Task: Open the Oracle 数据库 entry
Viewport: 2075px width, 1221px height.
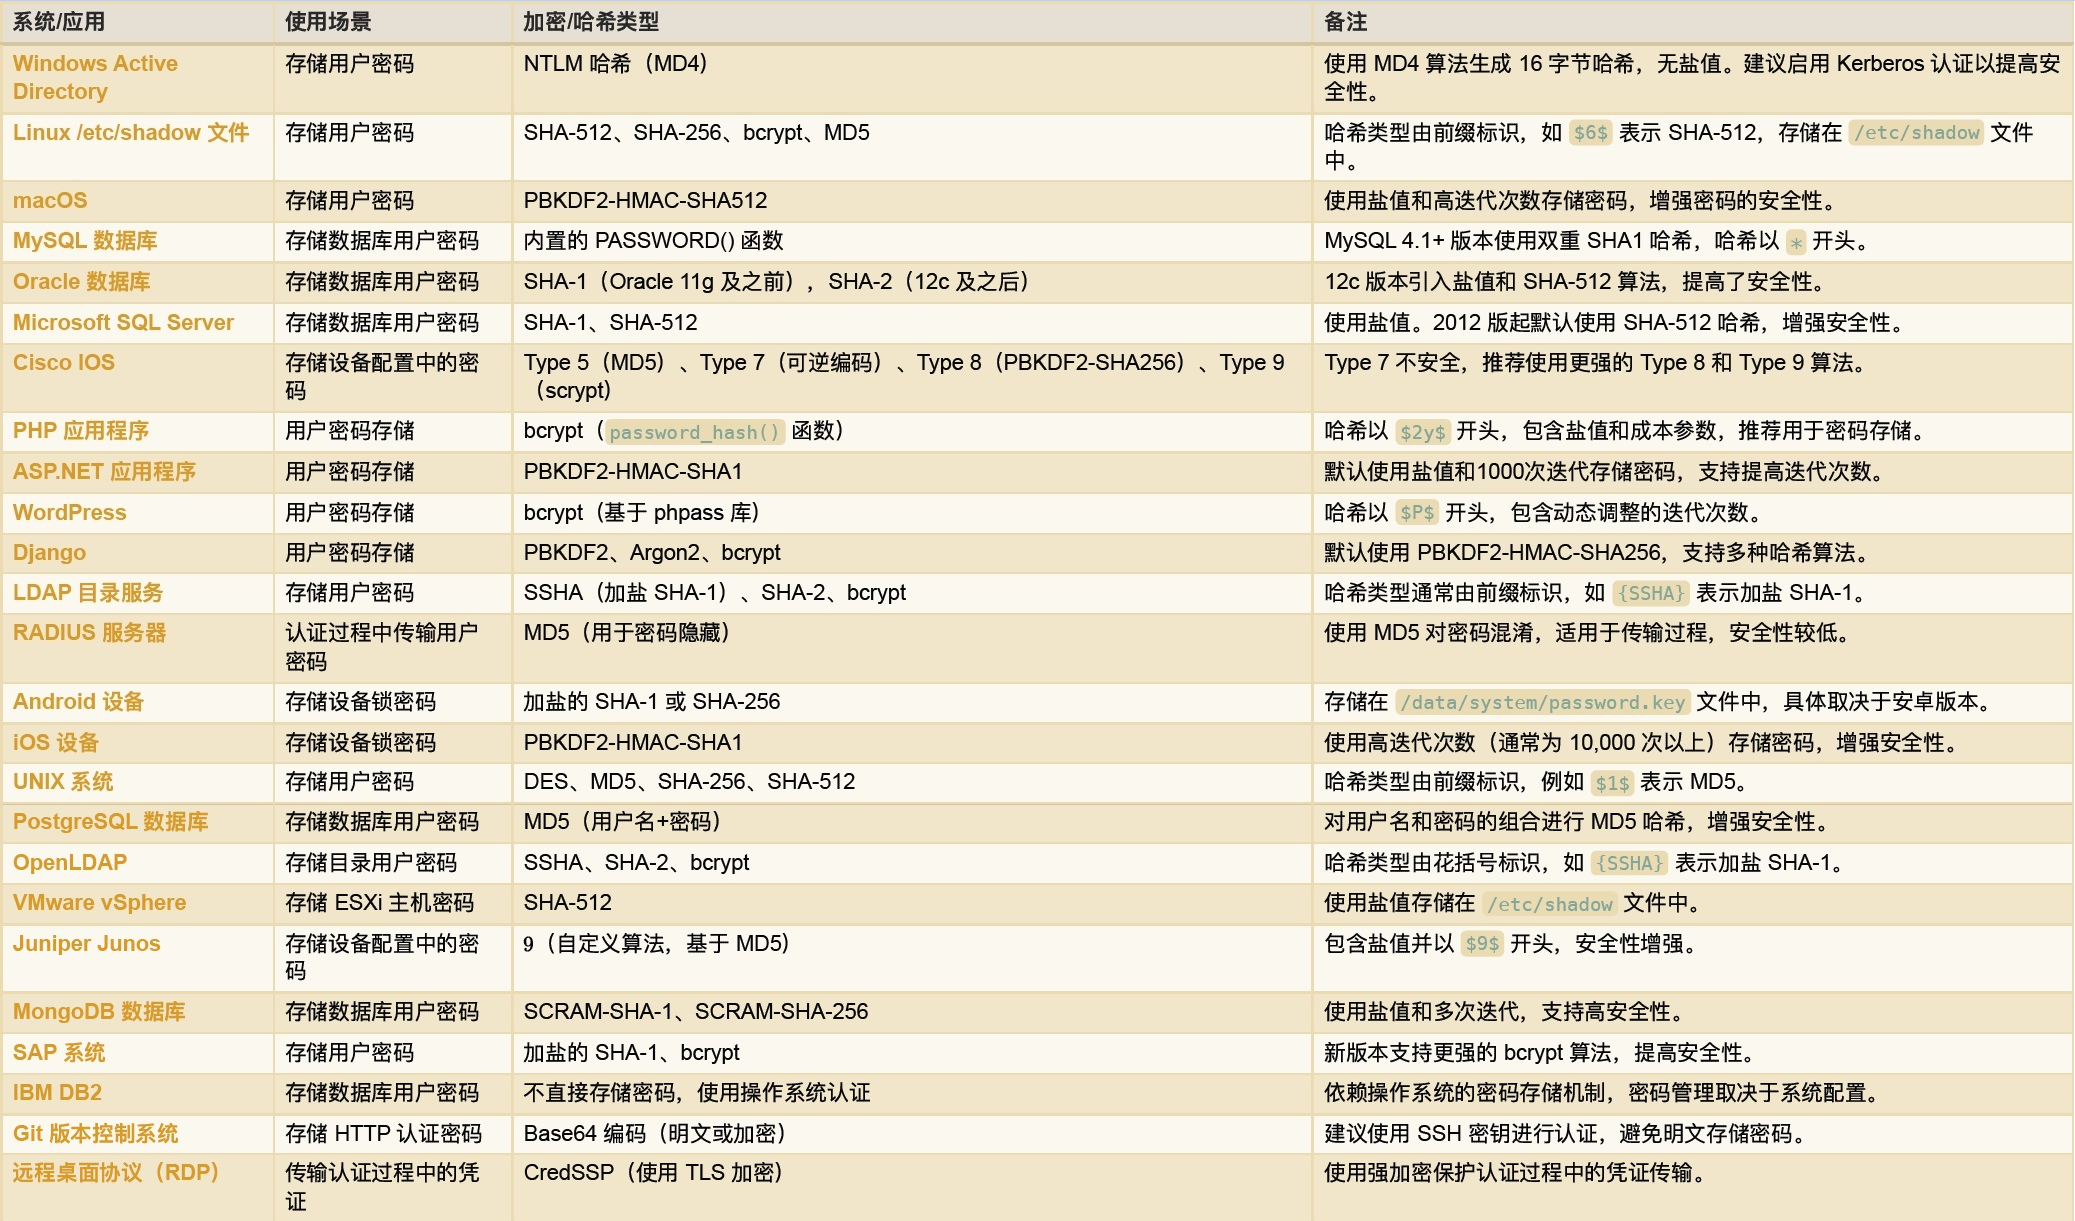Action: 81,281
